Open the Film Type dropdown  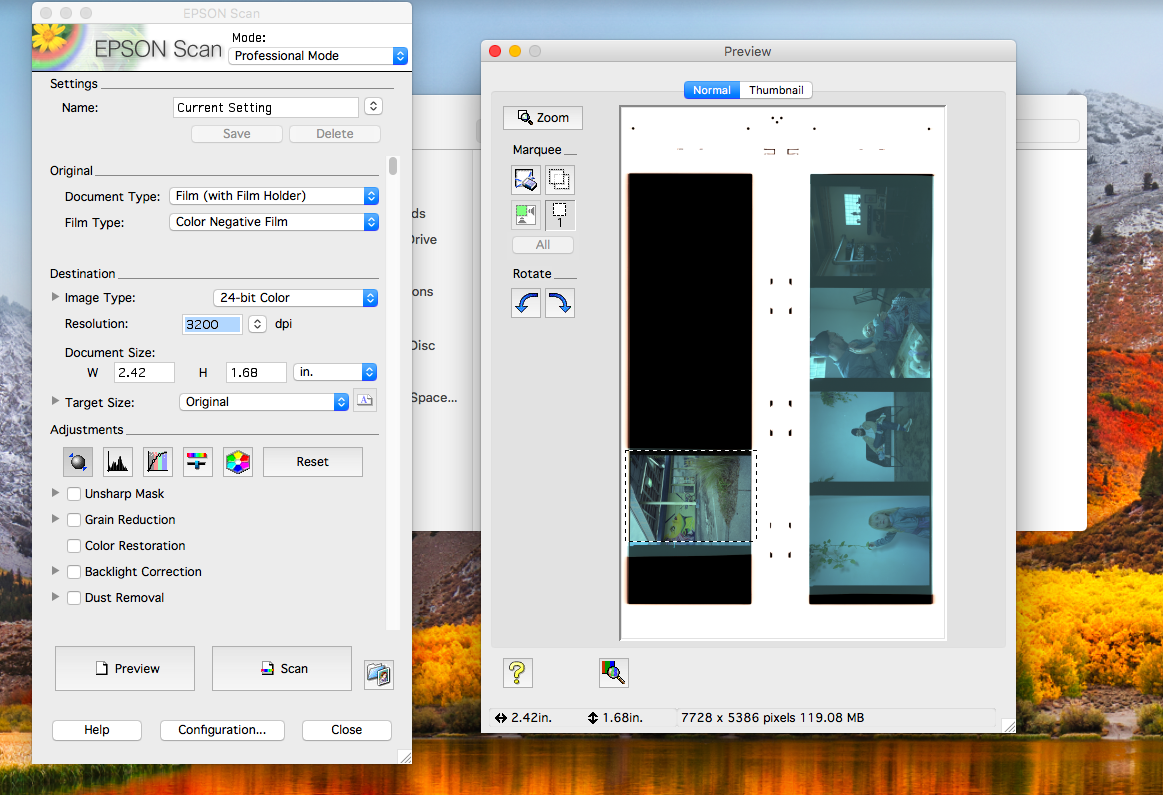tap(274, 222)
